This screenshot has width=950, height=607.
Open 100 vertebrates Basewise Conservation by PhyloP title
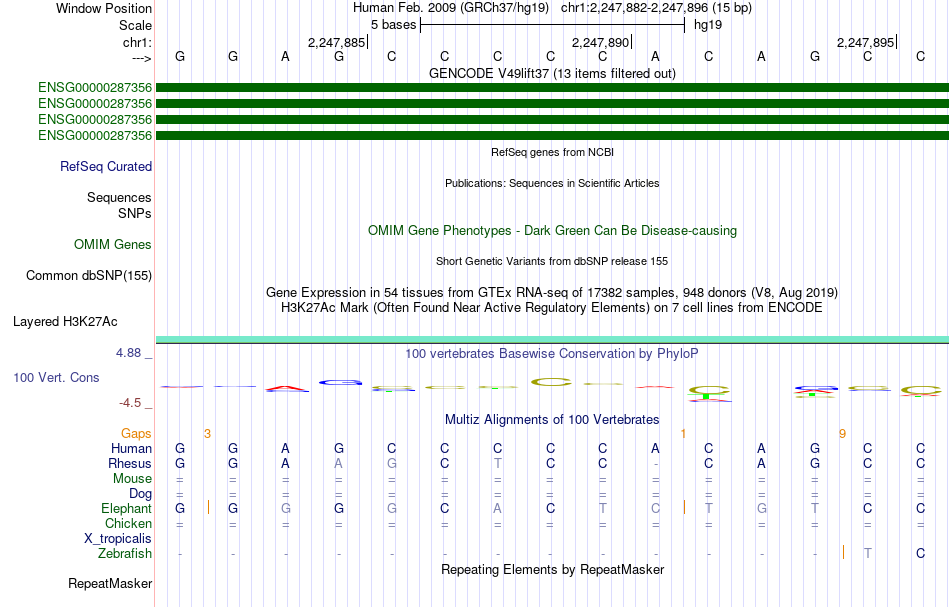[x=552, y=354]
